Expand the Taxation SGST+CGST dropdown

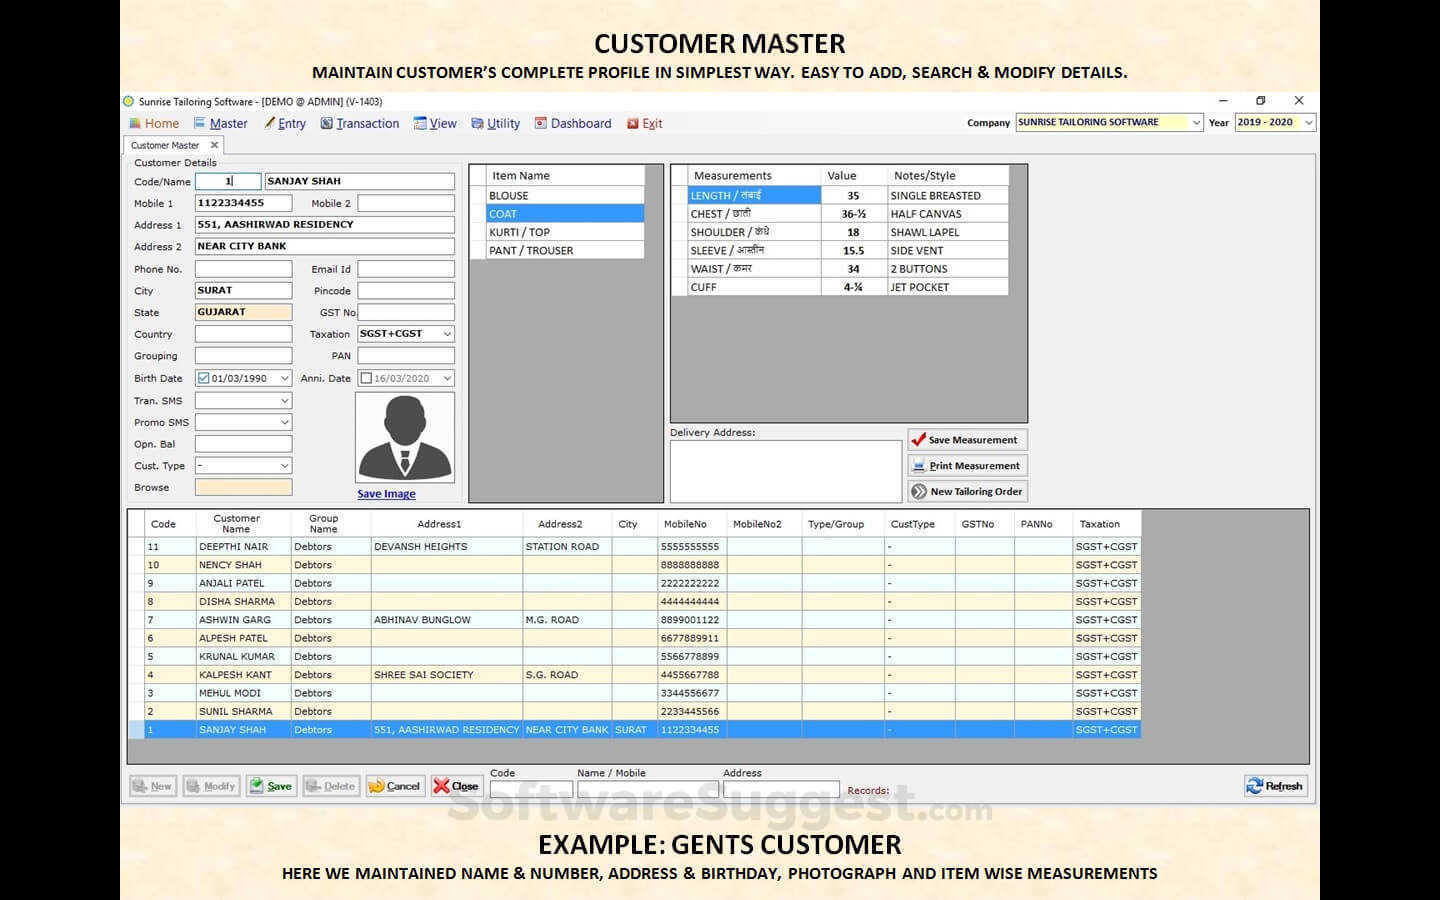tap(447, 334)
